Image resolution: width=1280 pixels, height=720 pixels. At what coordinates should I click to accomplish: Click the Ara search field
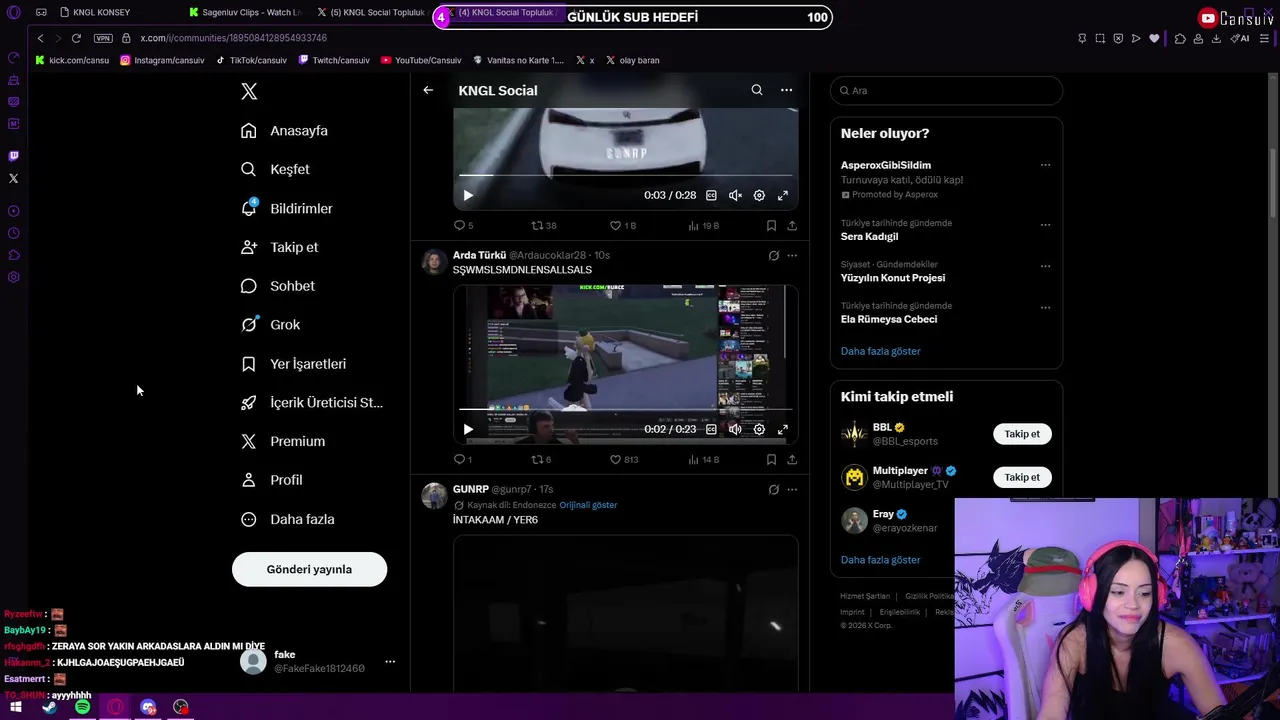point(946,90)
